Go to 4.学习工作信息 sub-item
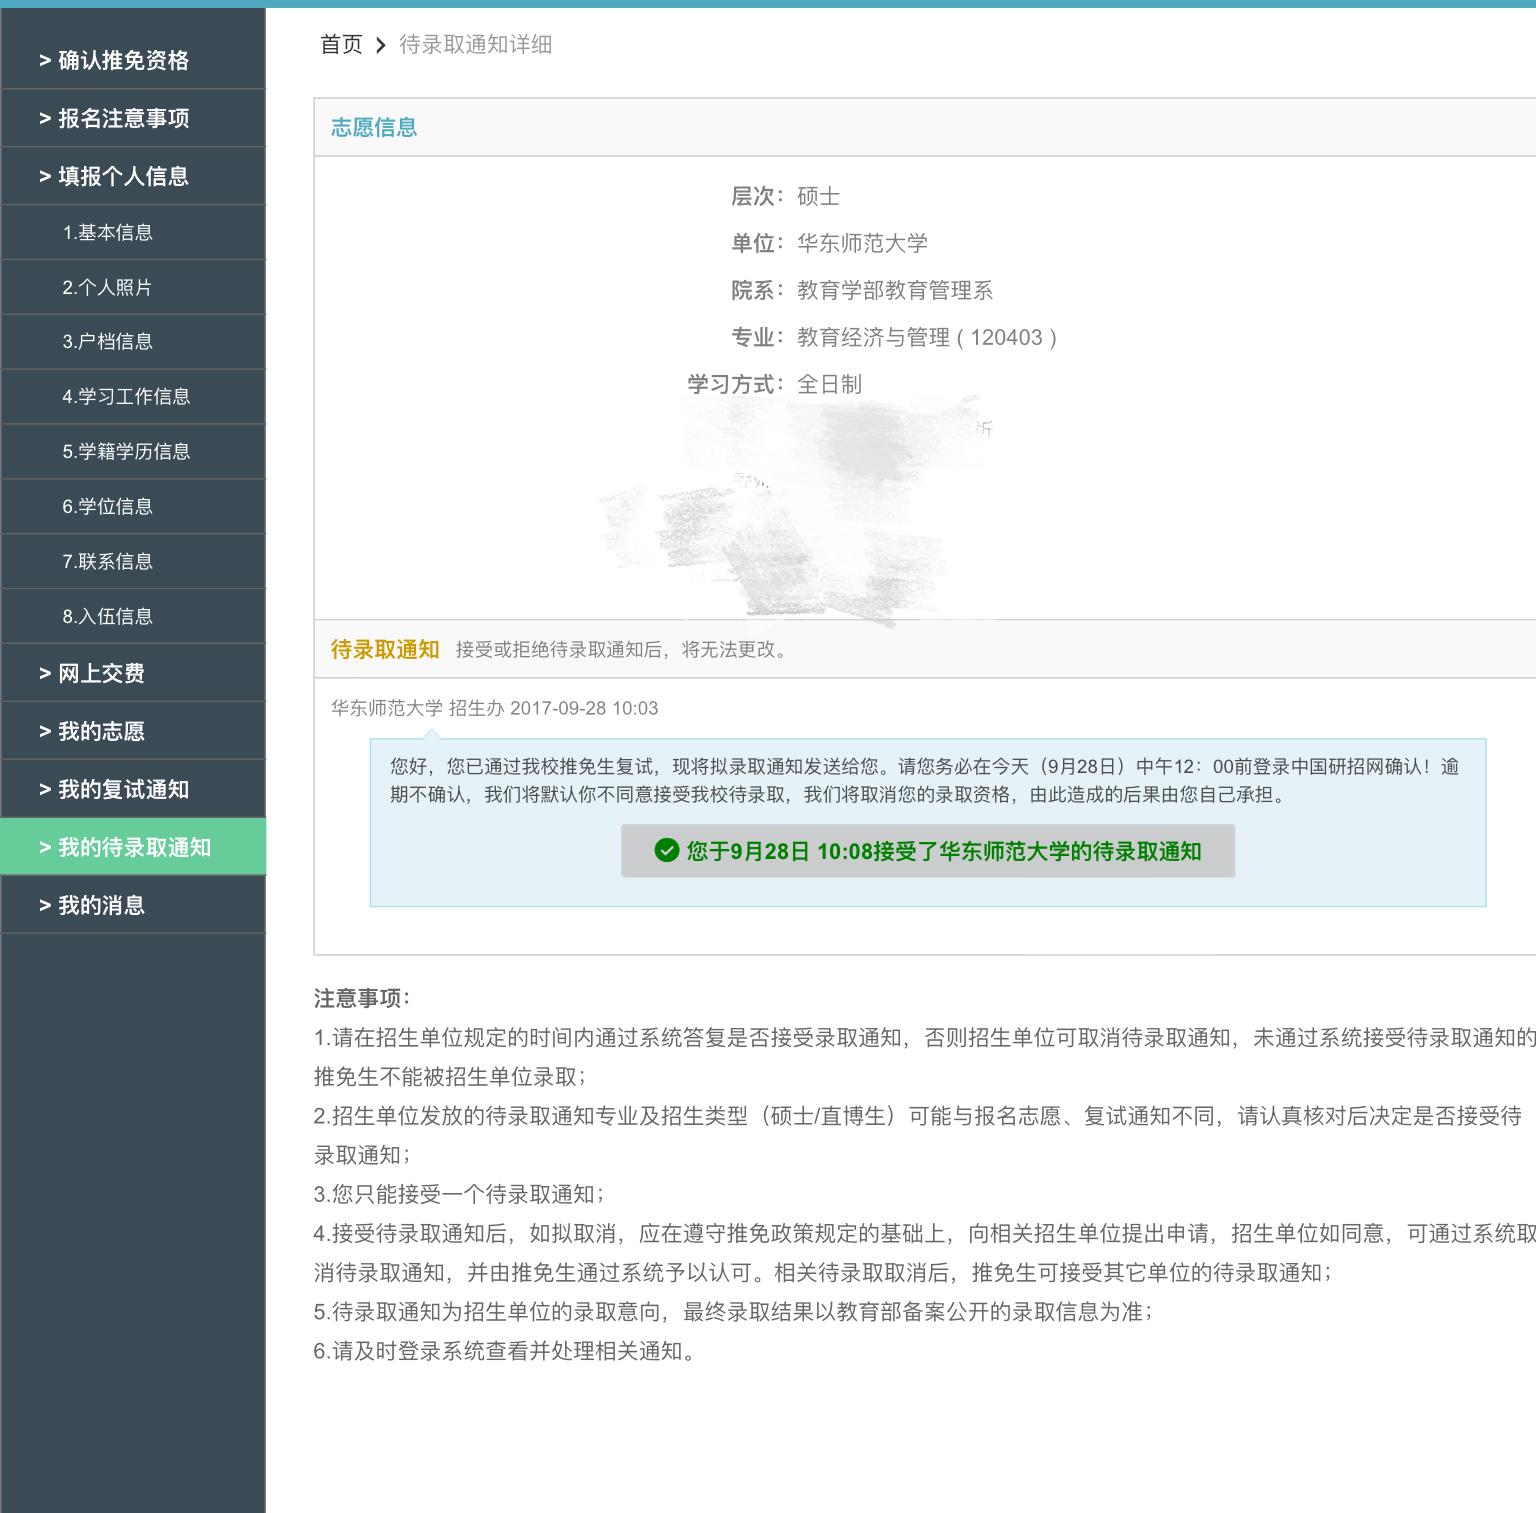 point(133,396)
